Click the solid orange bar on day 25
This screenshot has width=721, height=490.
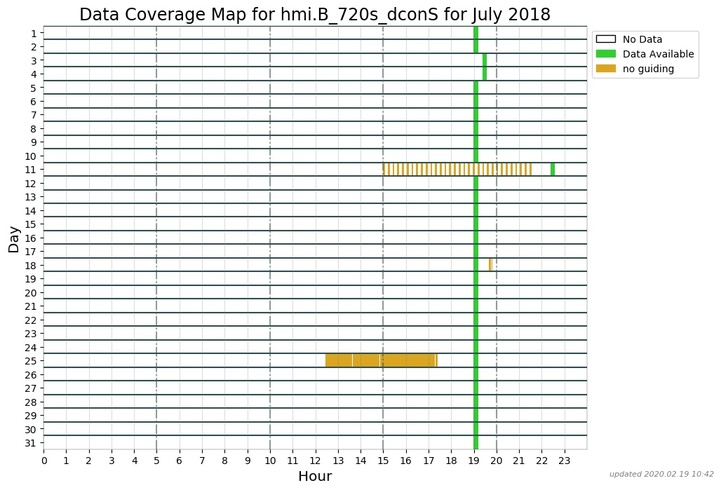(x=381, y=360)
